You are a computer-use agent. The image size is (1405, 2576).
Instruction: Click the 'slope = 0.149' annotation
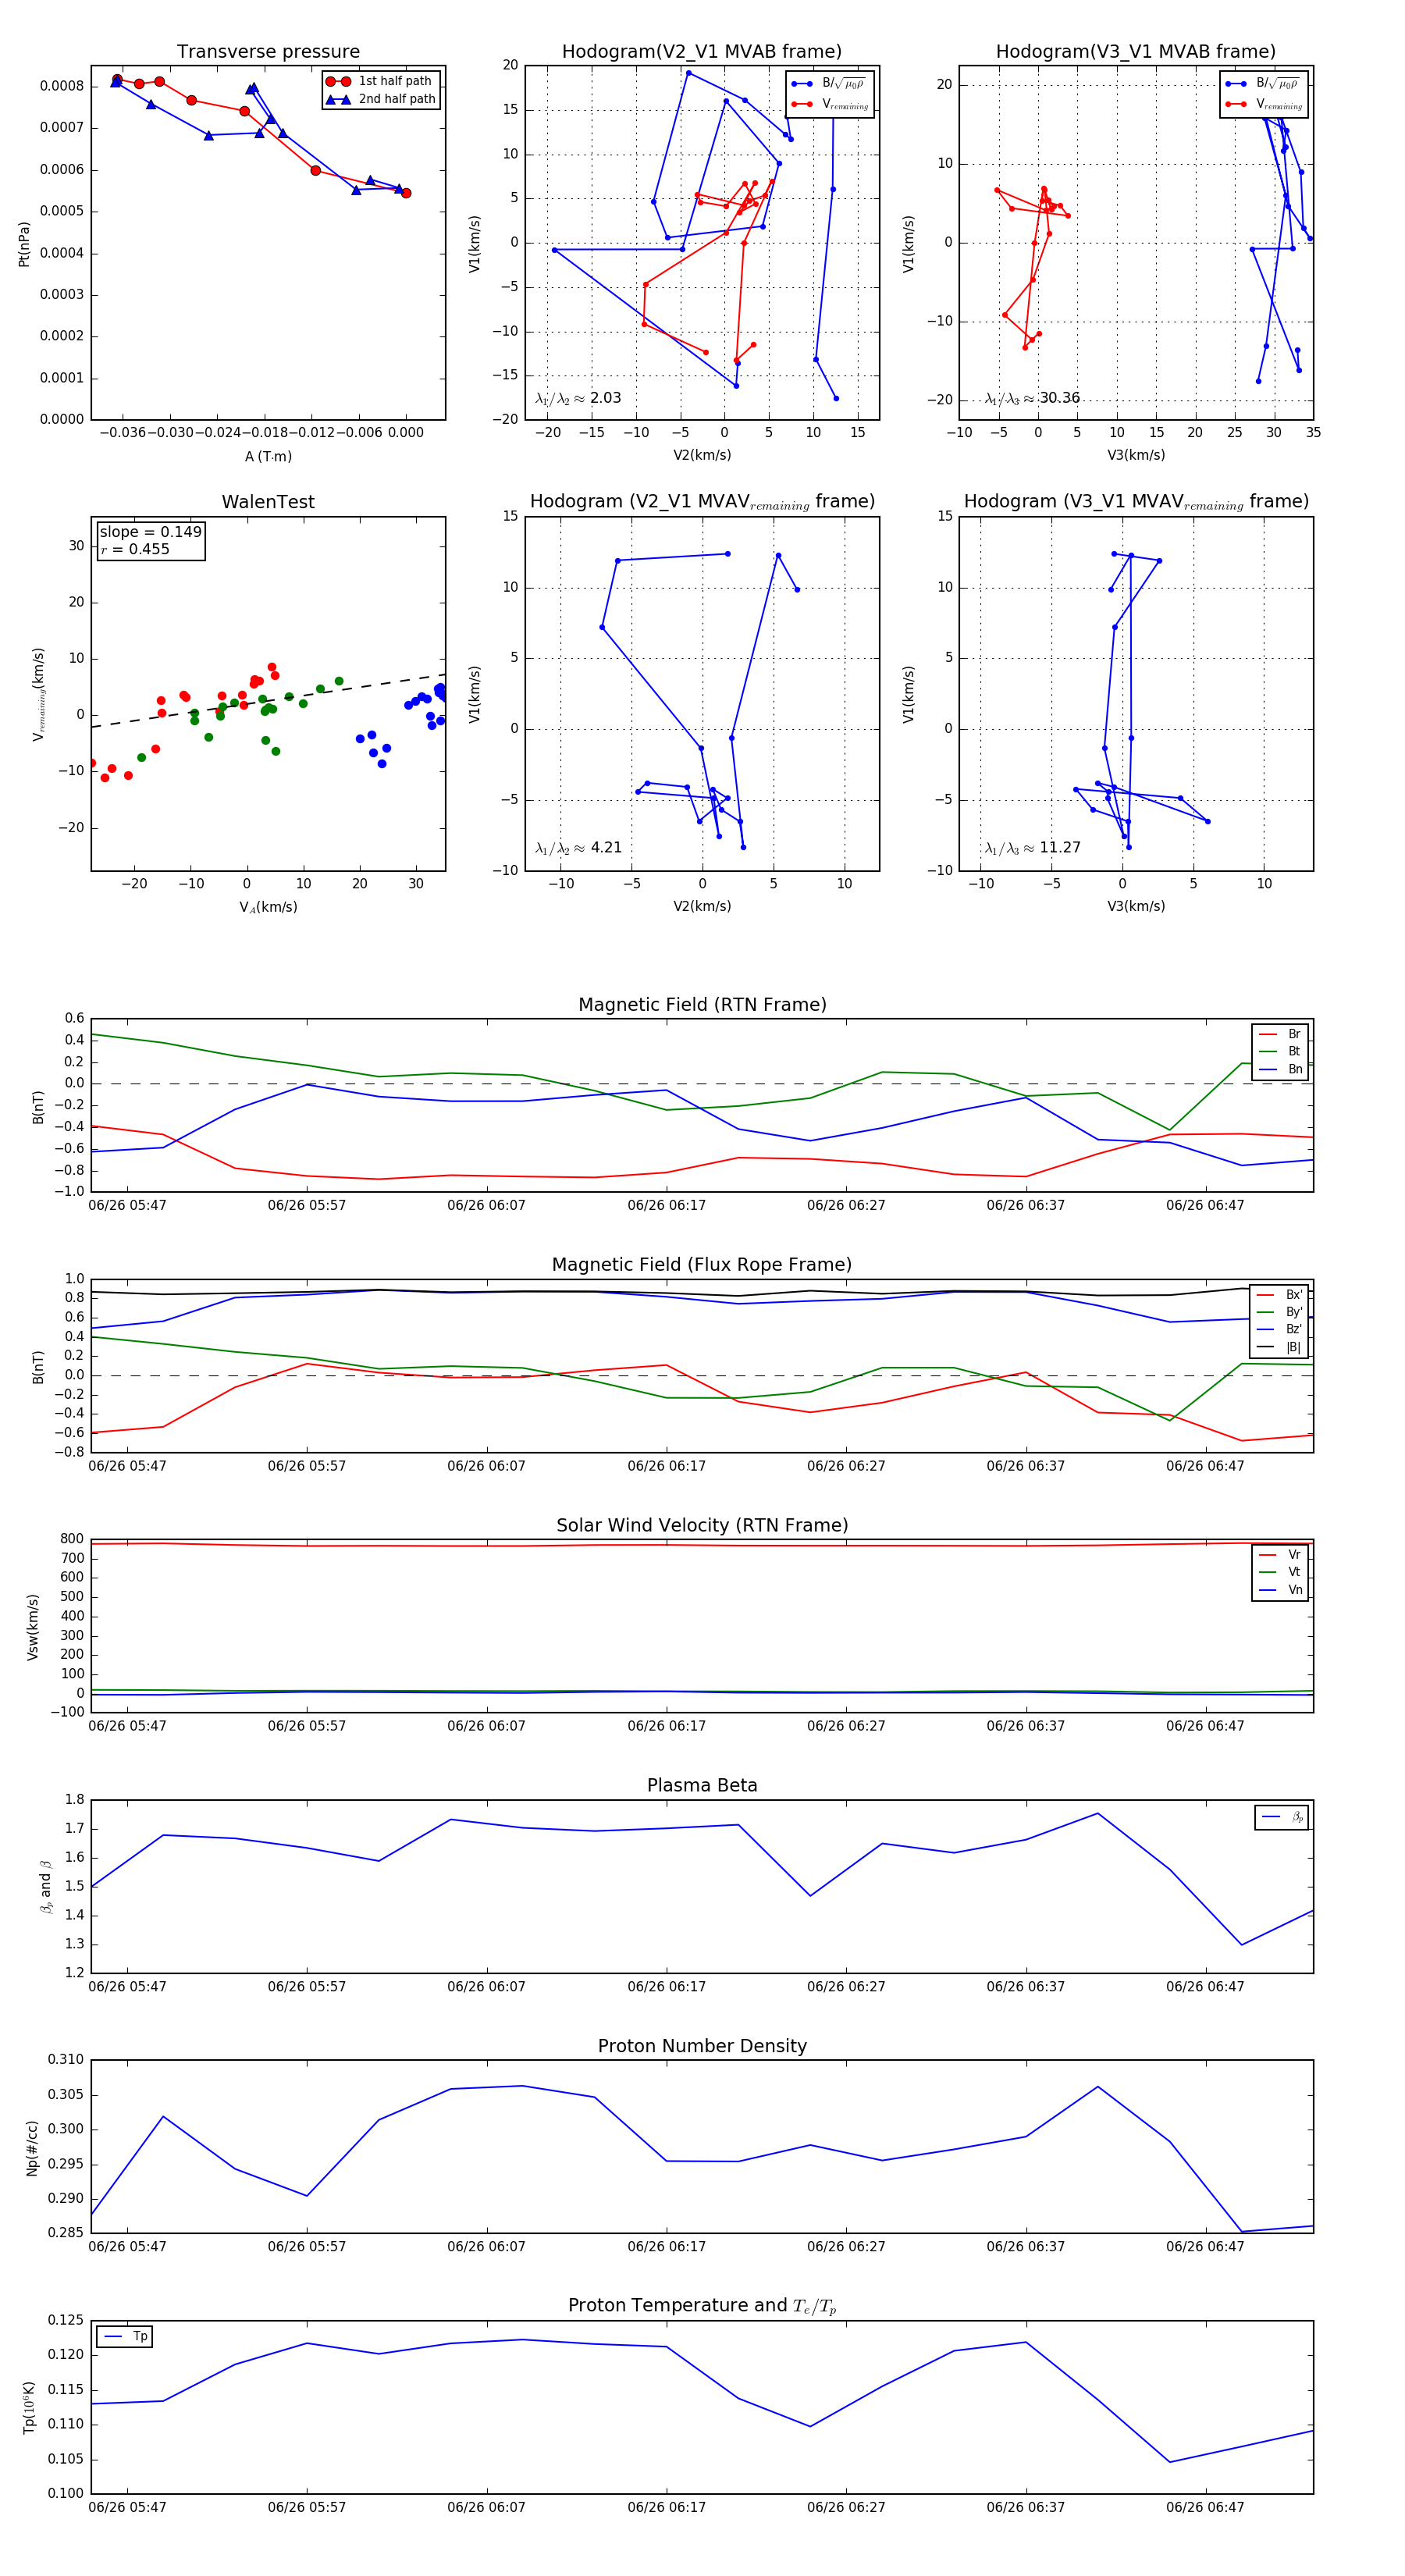(151, 532)
